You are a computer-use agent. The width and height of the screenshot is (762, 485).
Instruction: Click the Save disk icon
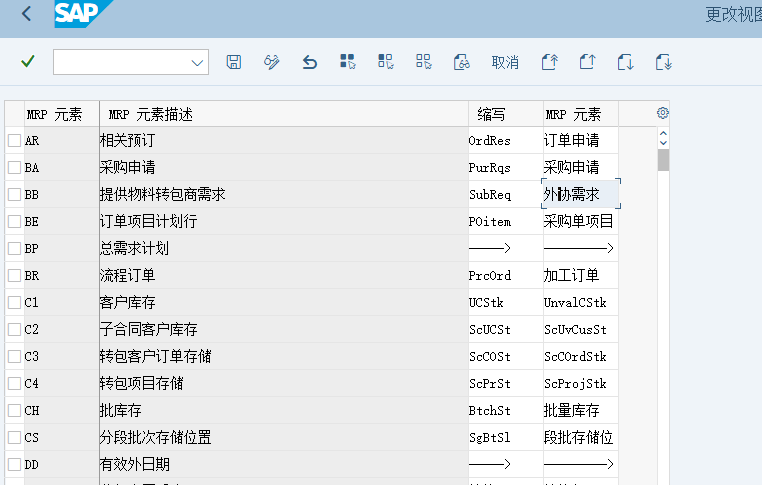pyautogui.click(x=234, y=62)
